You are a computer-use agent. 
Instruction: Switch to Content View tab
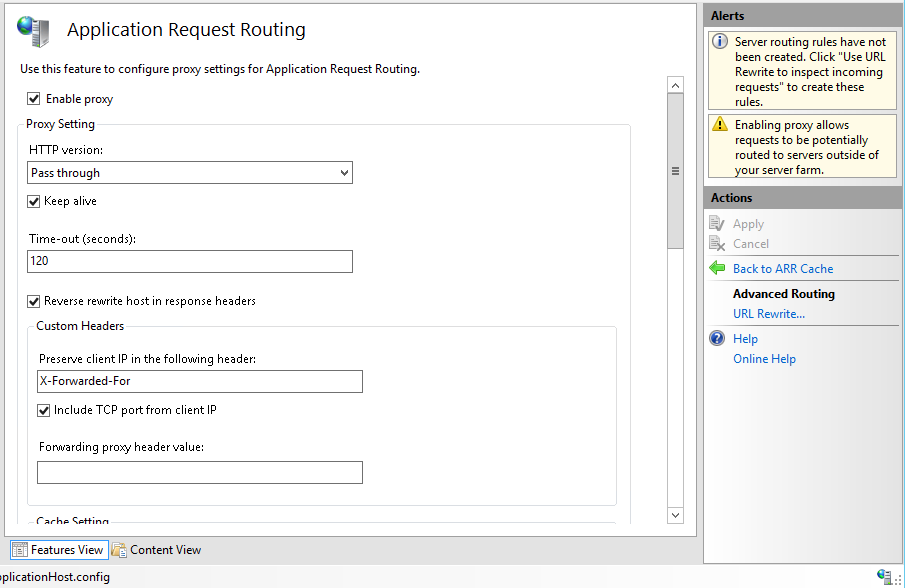click(156, 550)
